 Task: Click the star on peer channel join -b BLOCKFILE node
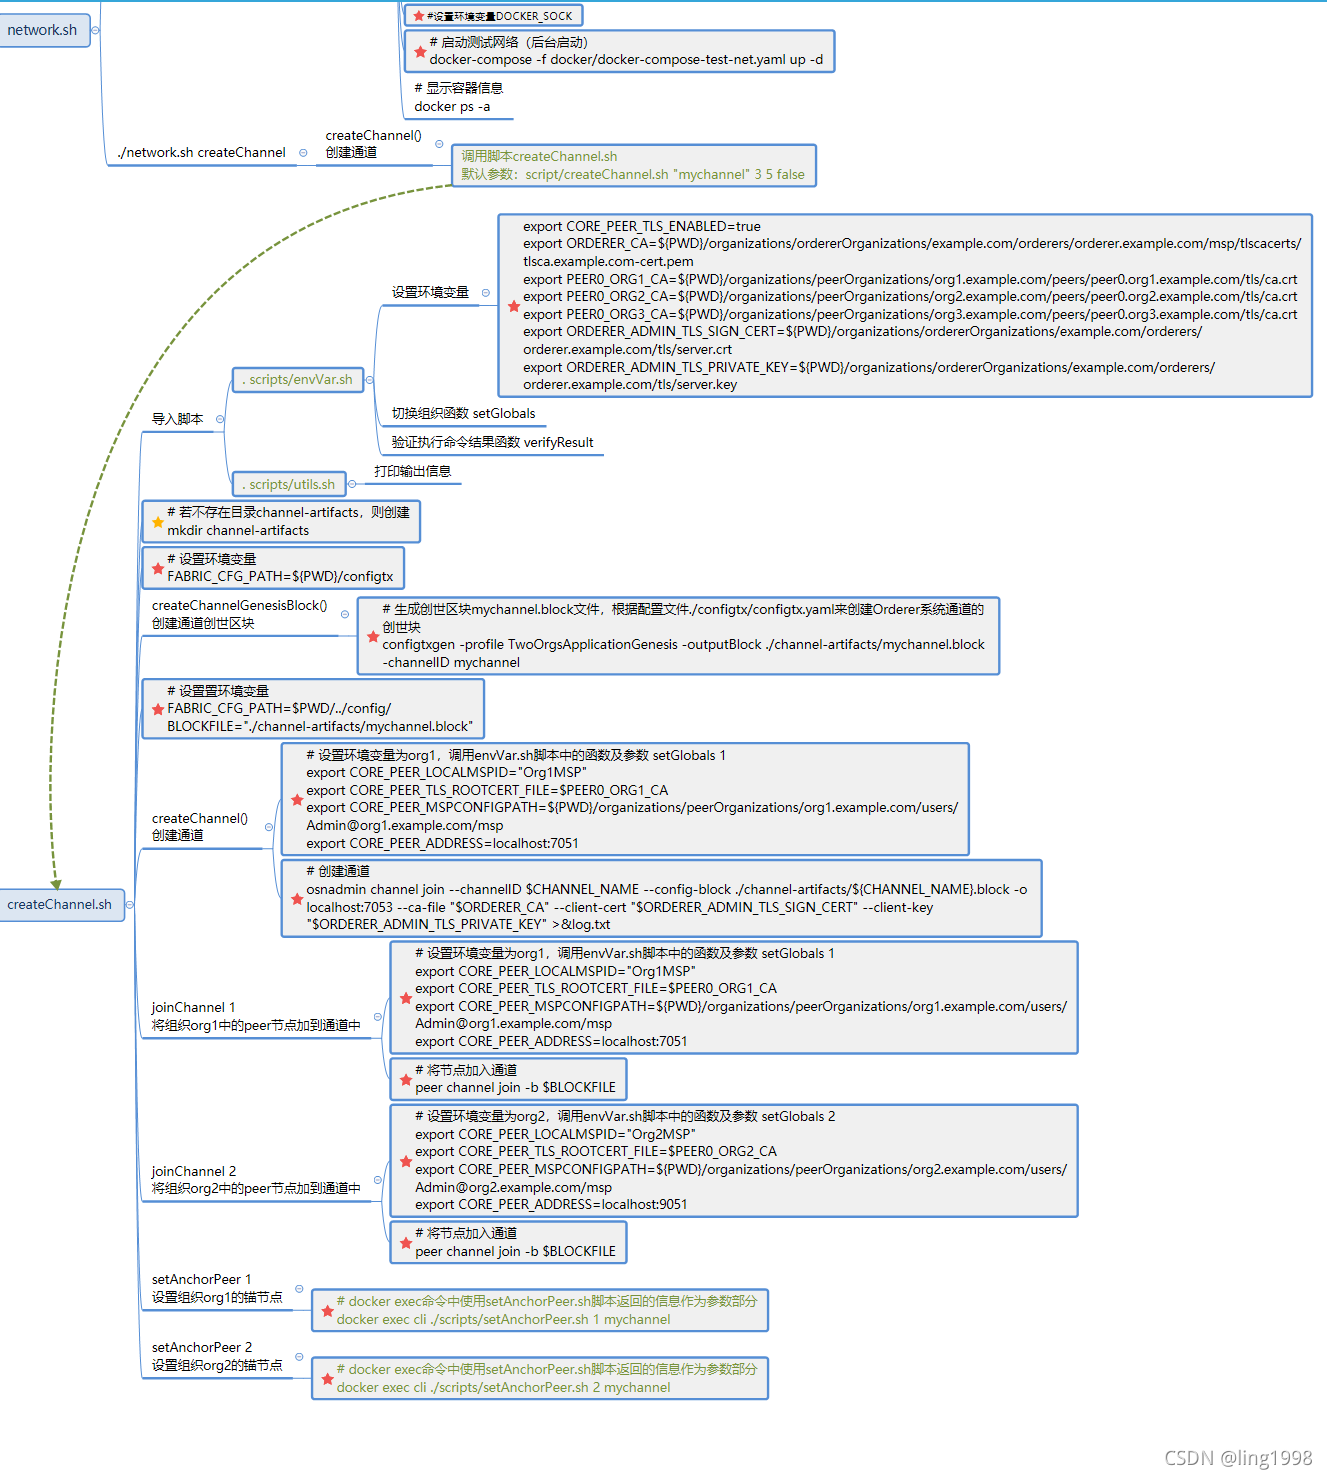(x=405, y=1079)
